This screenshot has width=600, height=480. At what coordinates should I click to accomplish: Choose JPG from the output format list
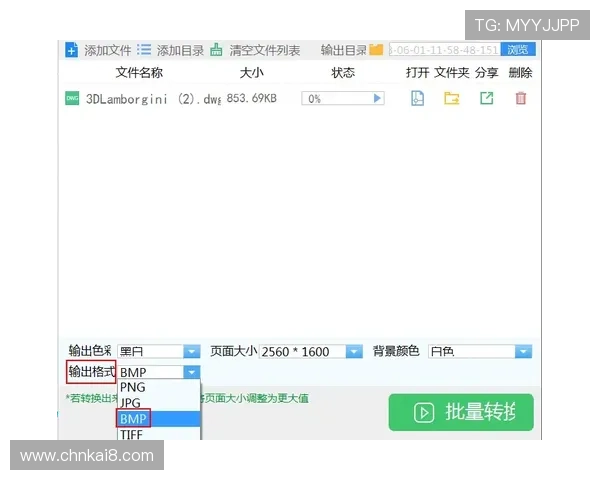click(158, 403)
